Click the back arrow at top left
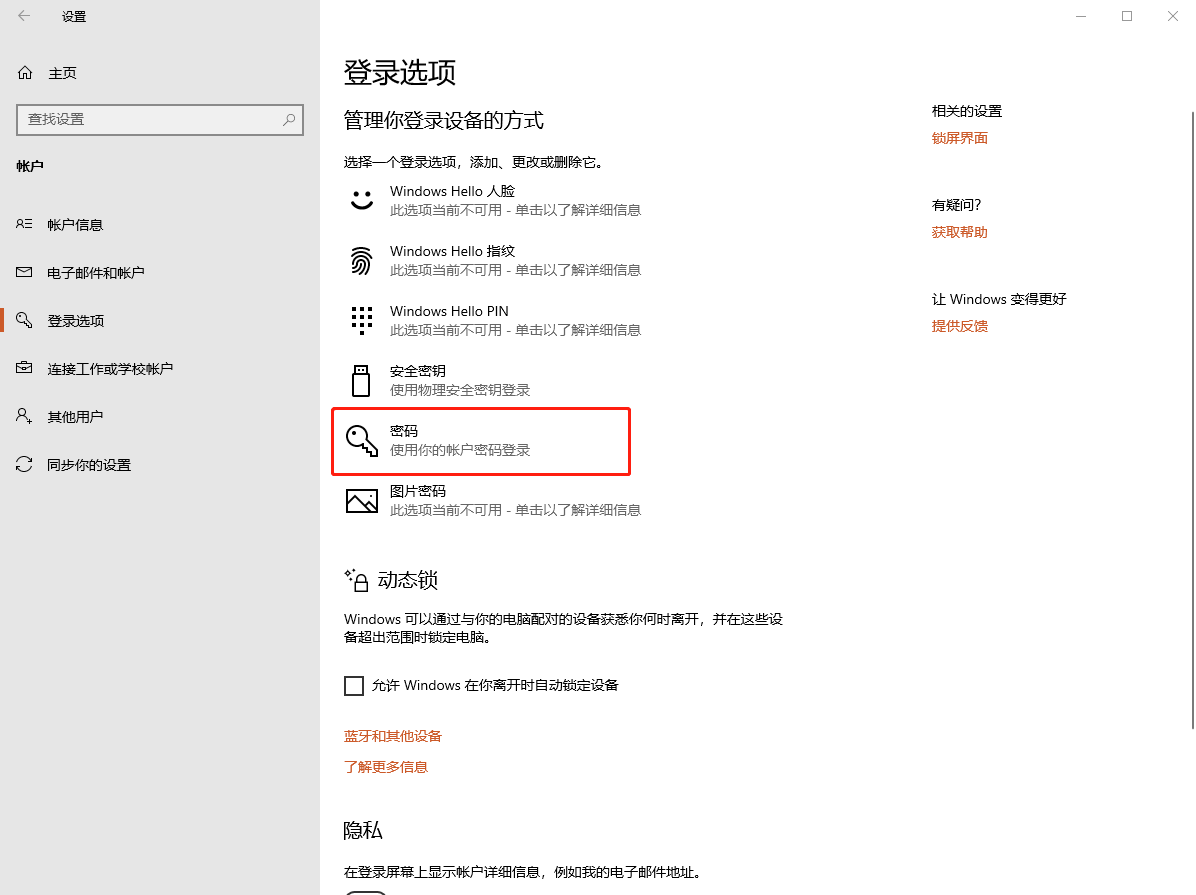Screen dimensions: 1196x895 click(22, 16)
